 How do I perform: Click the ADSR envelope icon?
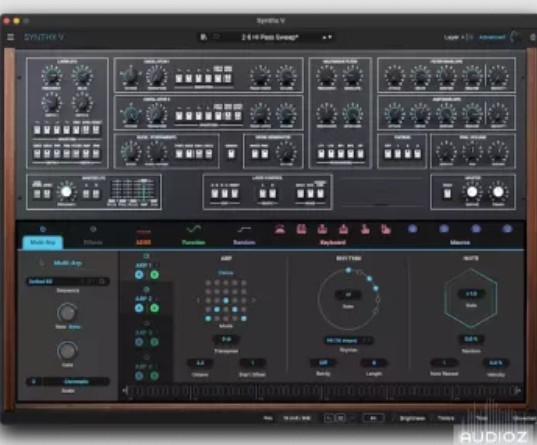point(143,231)
